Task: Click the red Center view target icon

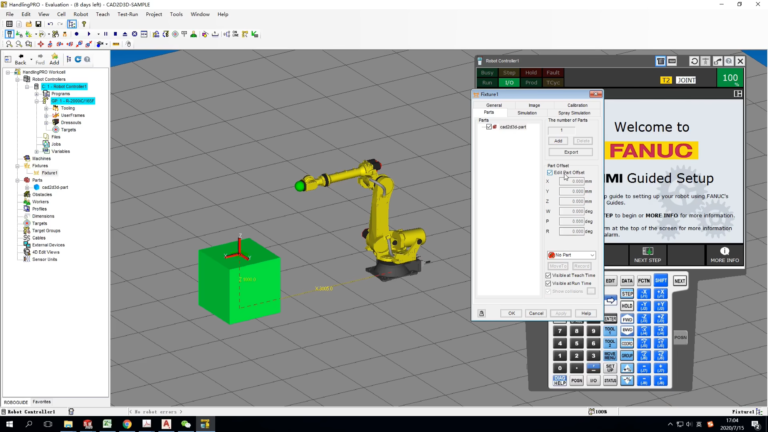Action: click(x=41, y=44)
